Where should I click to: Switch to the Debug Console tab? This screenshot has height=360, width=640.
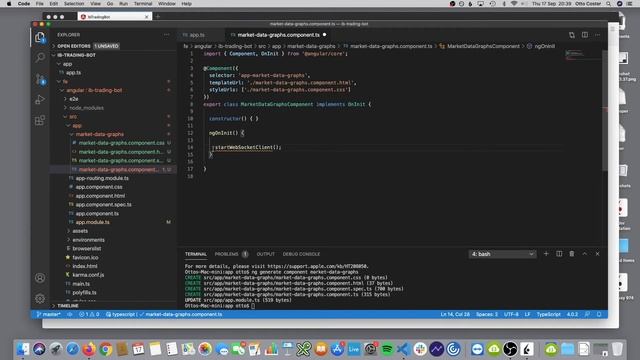coord(301,254)
